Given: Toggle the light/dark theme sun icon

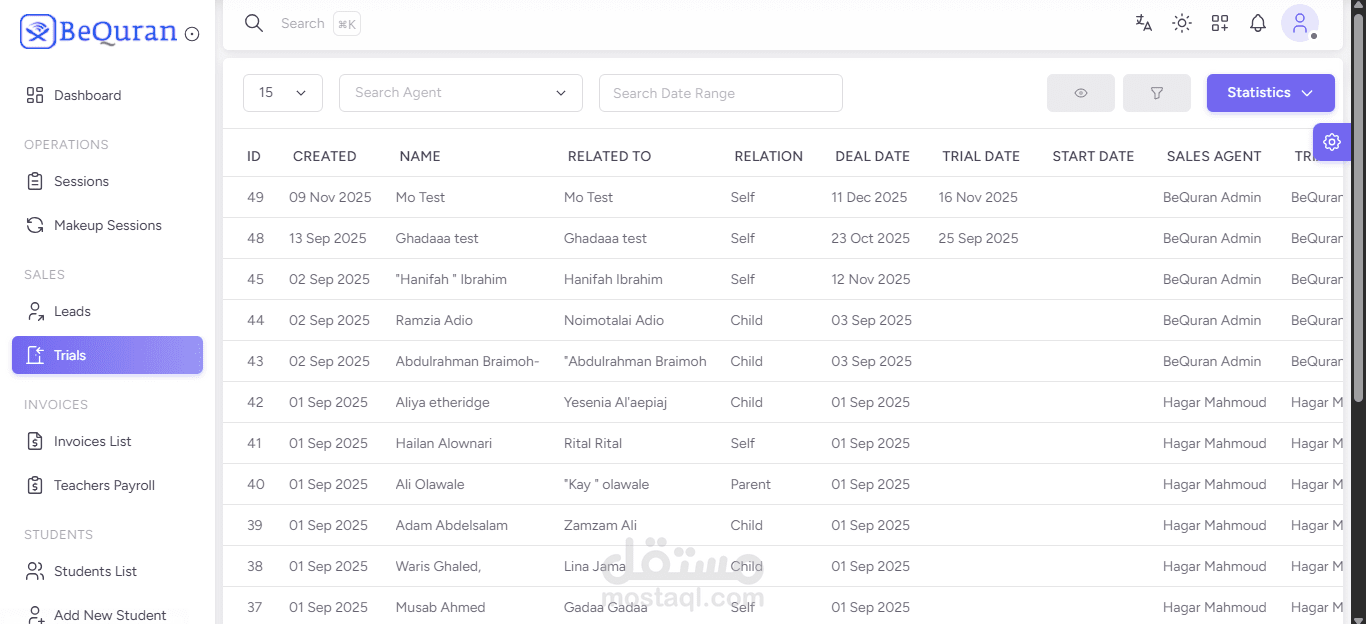Looking at the screenshot, I should point(1182,23).
